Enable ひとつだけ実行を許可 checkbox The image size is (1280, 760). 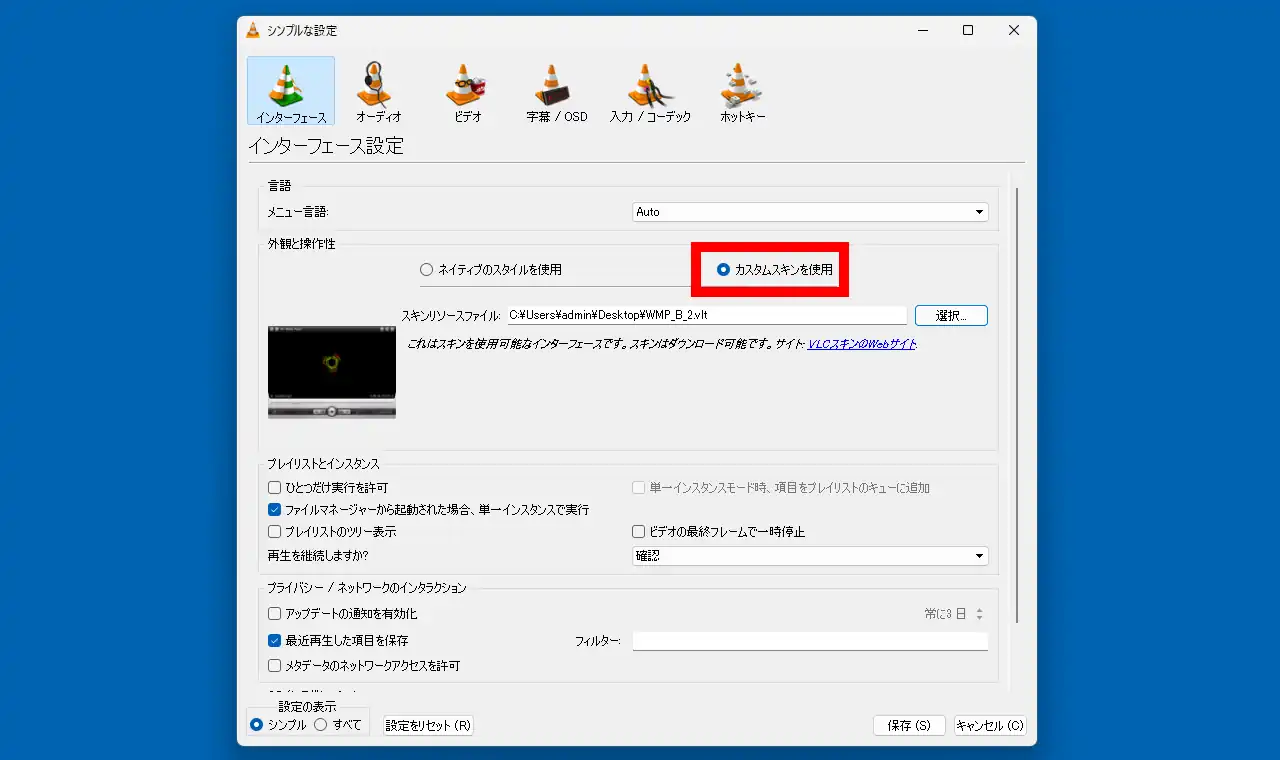point(275,488)
